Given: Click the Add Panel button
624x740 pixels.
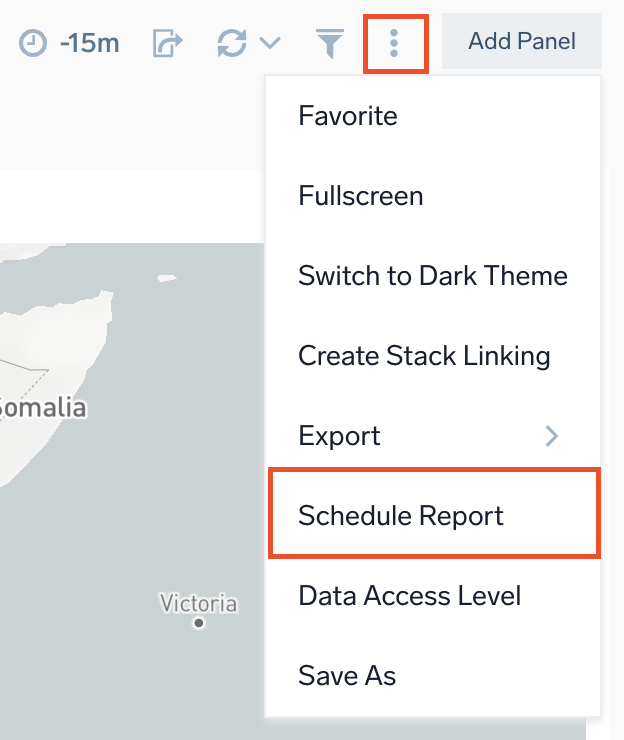Looking at the screenshot, I should coord(522,42).
